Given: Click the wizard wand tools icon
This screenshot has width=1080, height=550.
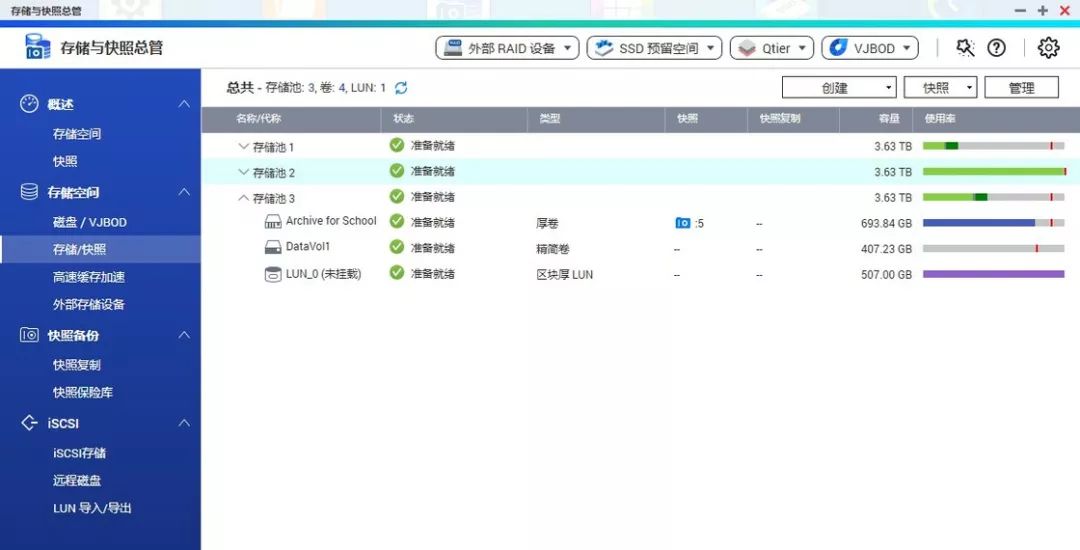Looking at the screenshot, I should coord(965,47).
